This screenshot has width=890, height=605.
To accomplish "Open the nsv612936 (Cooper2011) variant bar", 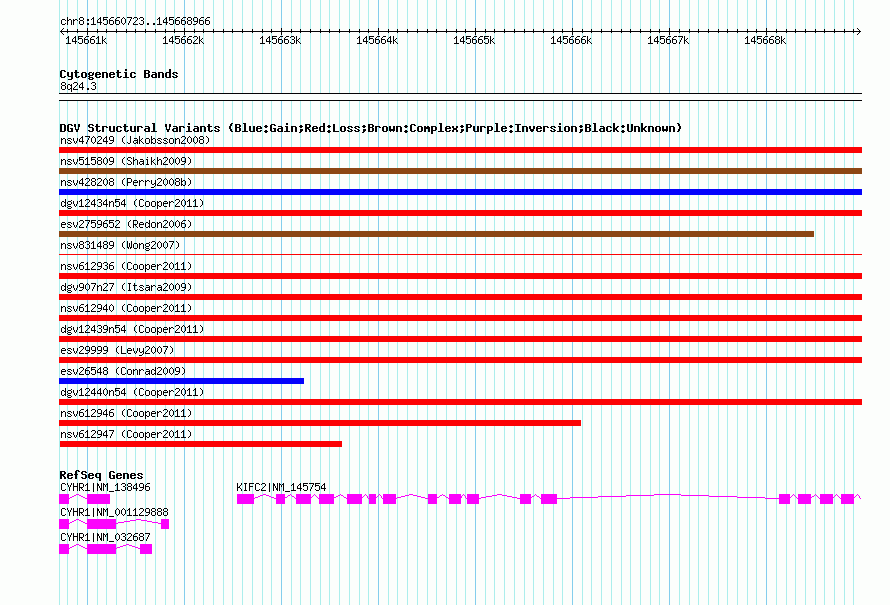I will point(460,276).
